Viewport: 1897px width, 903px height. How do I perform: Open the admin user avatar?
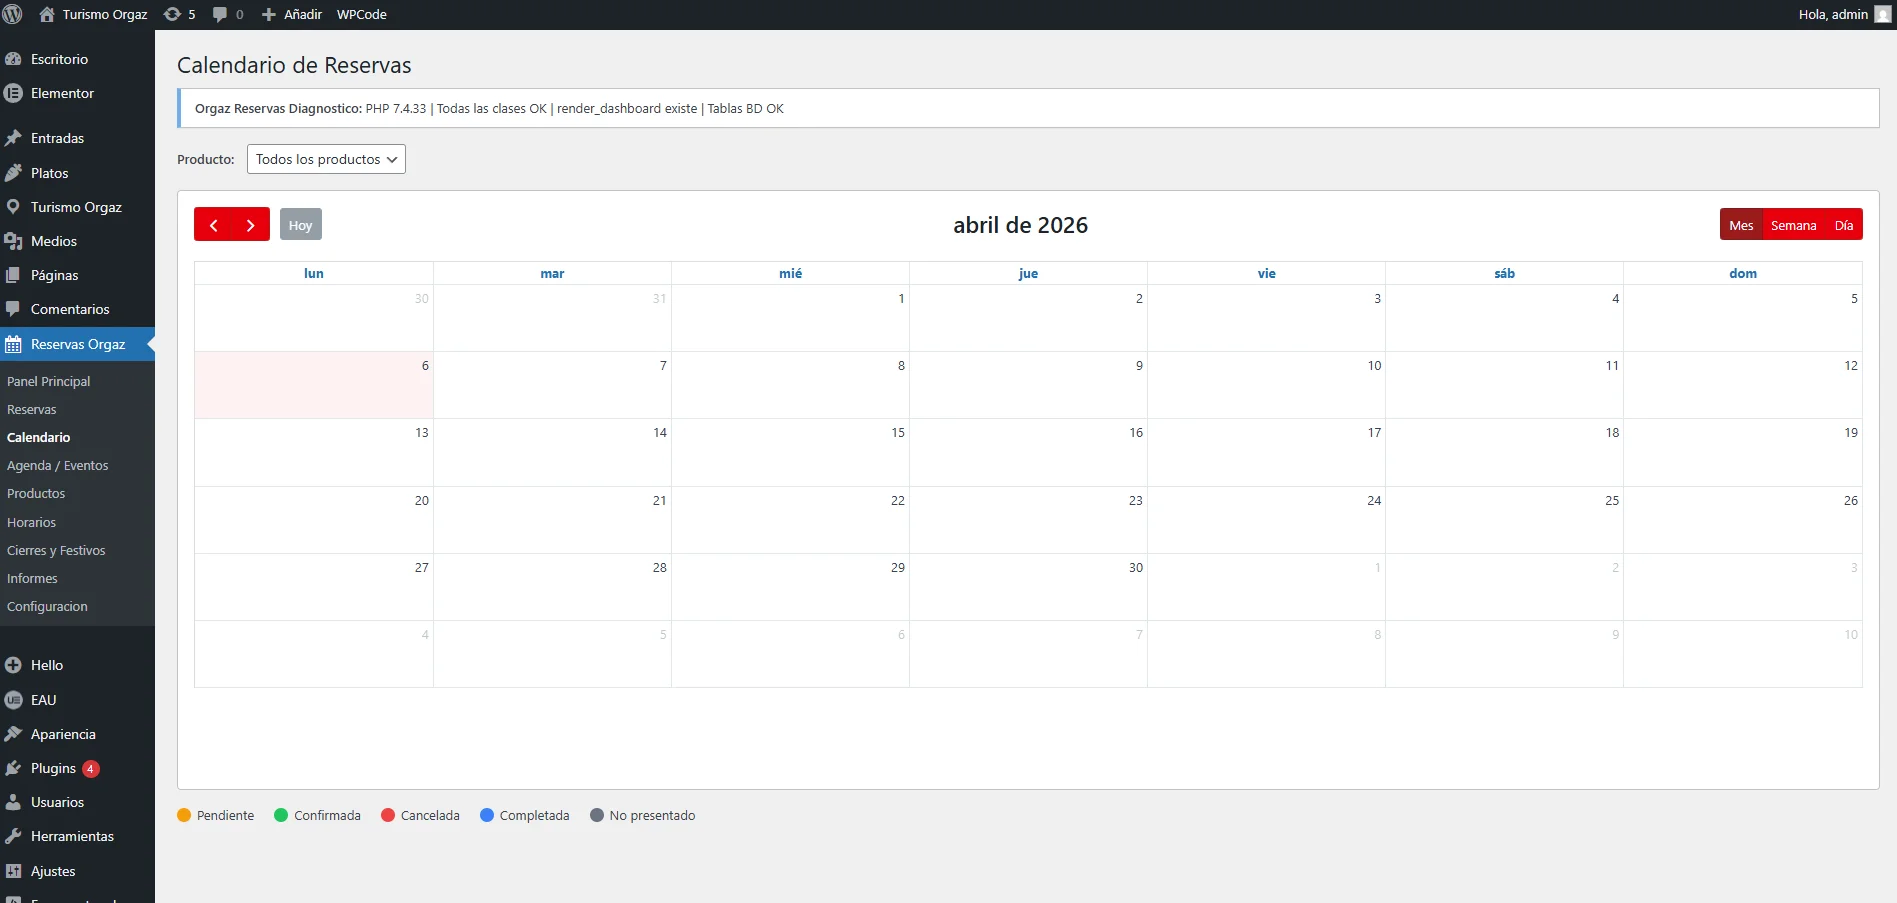click(1882, 14)
